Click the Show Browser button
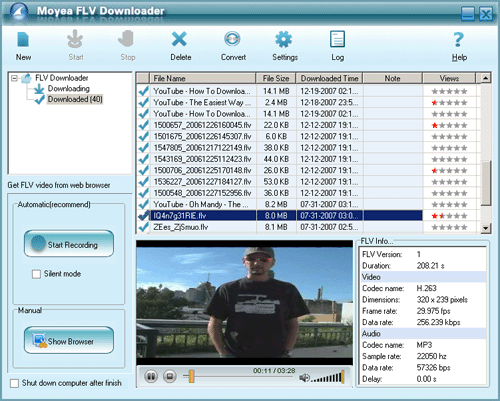The width and height of the screenshot is (500, 401). pyautogui.click(x=69, y=340)
